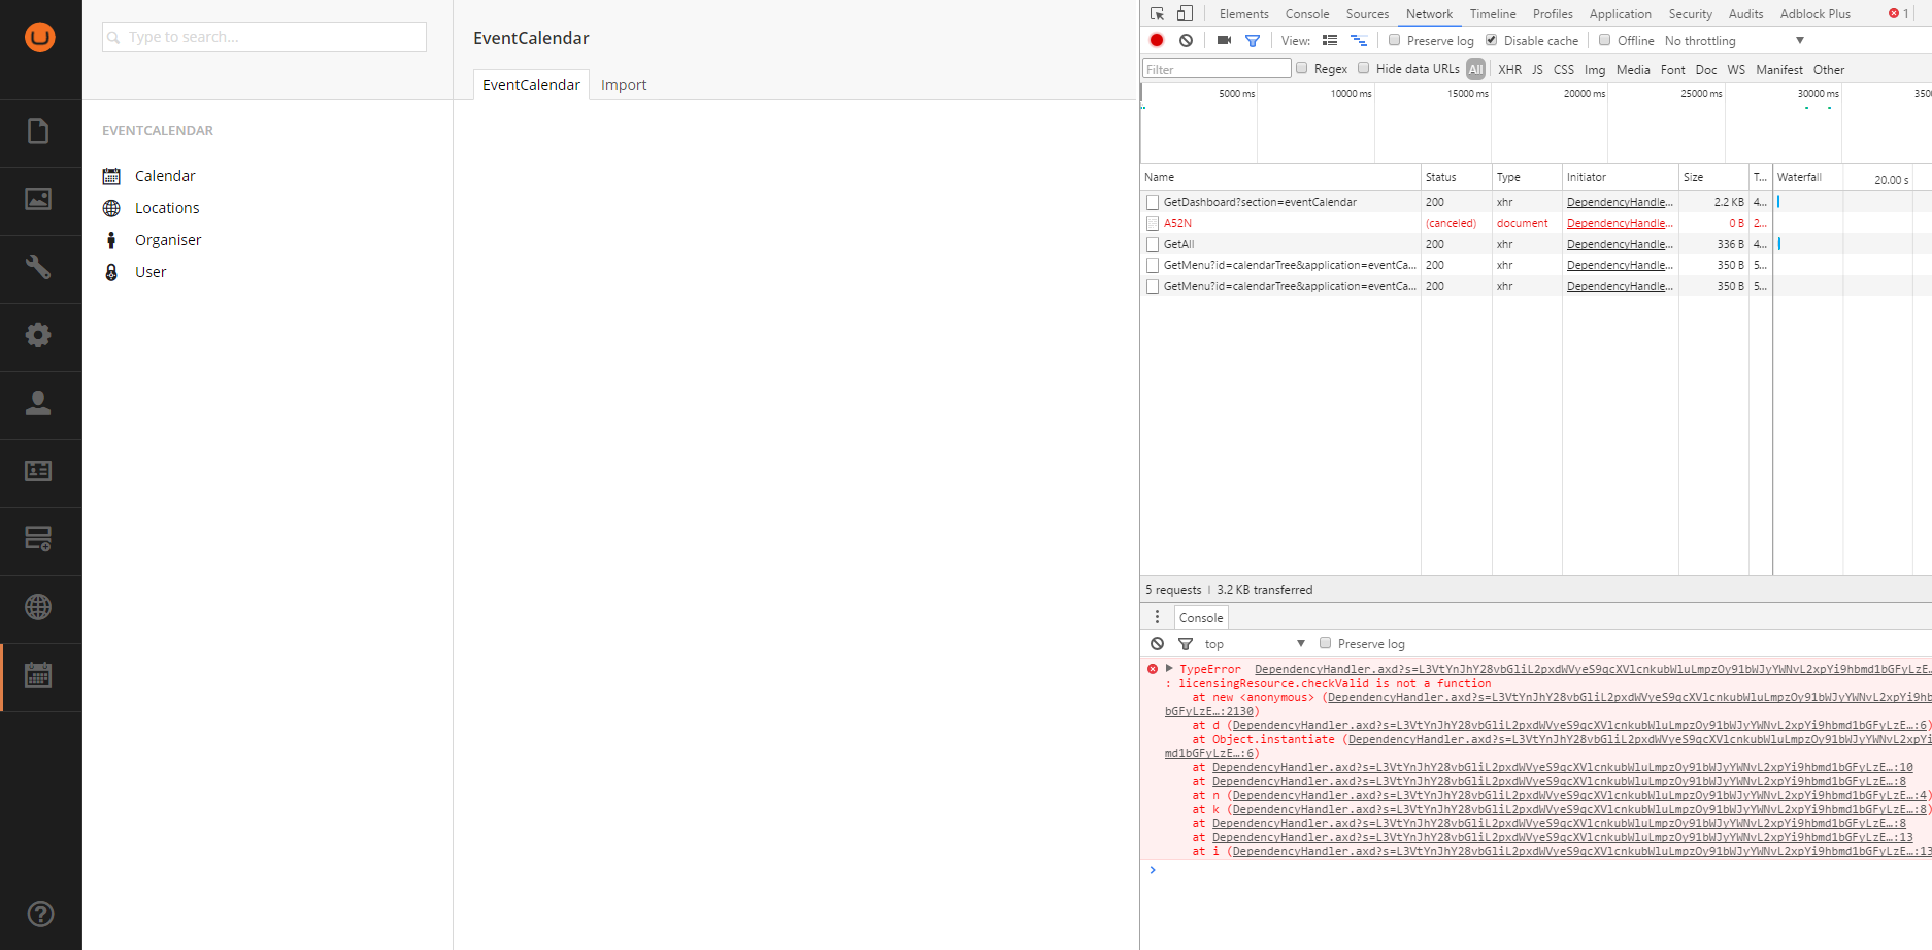Viewport: 1932px width, 950px height.
Task: Open the Settings section wrench icon
Action: point(38,267)
